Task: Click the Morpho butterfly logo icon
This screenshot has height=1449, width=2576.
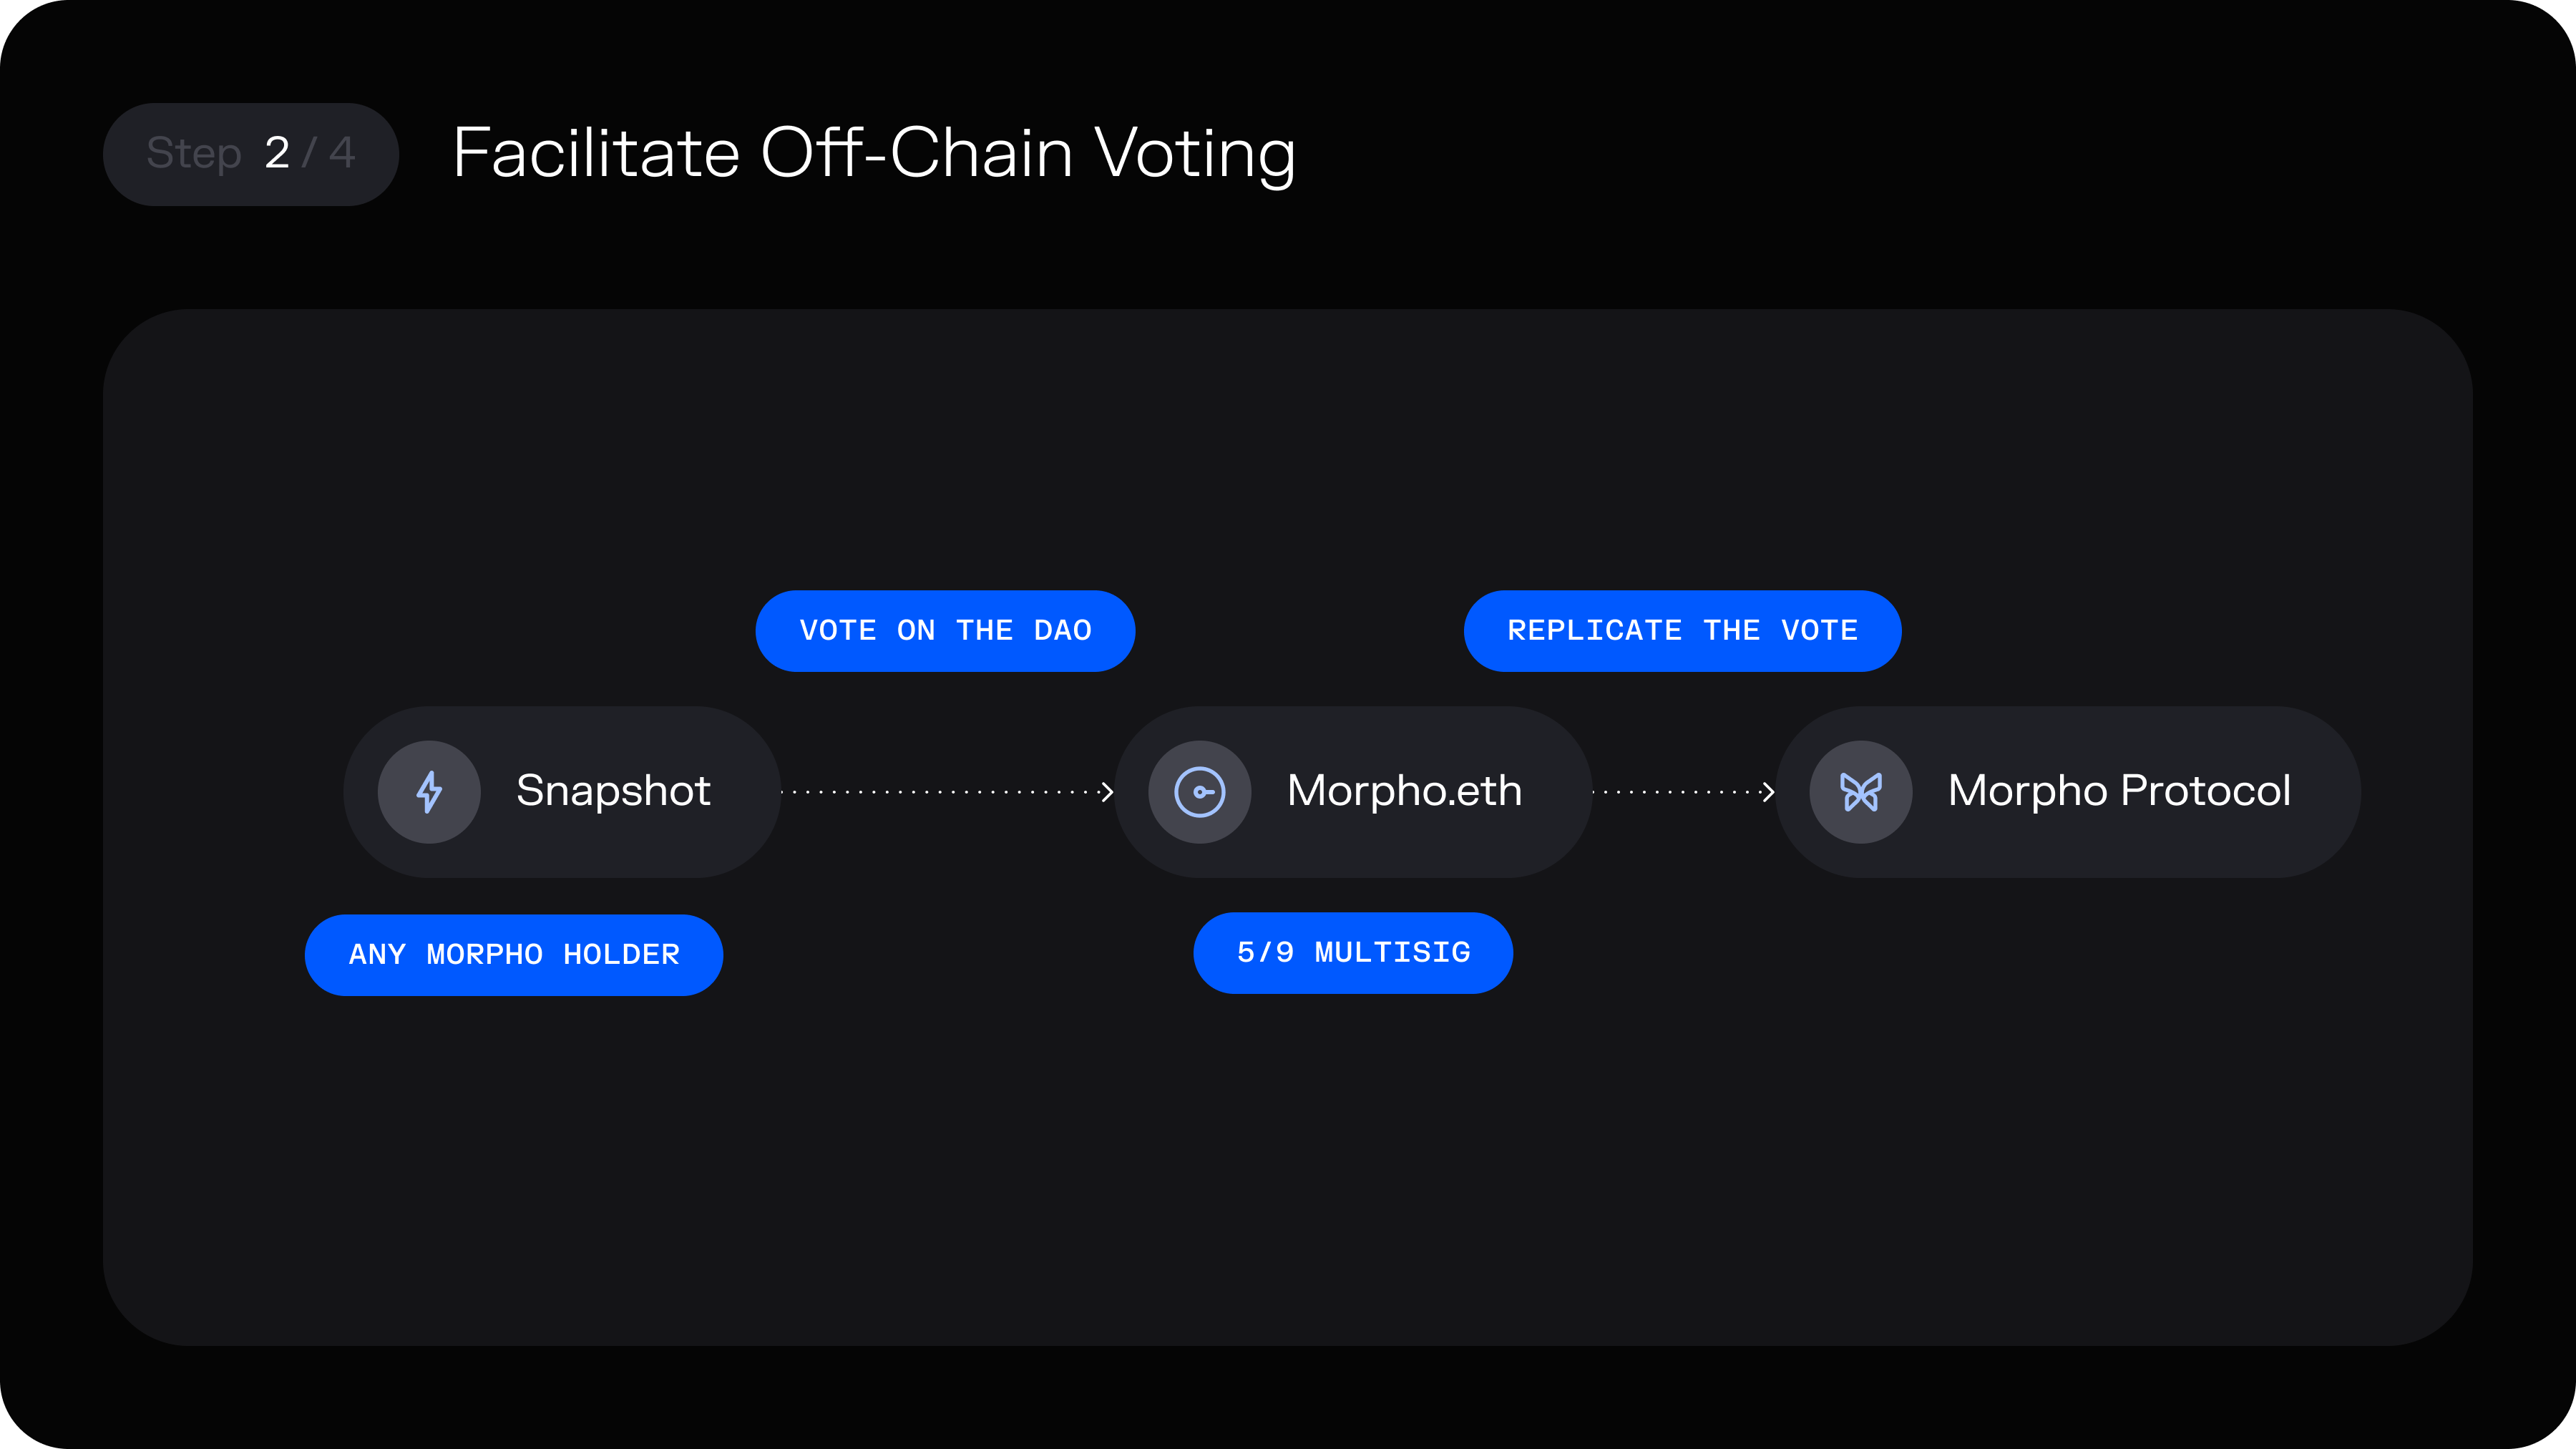Action: coord(1860,792)
